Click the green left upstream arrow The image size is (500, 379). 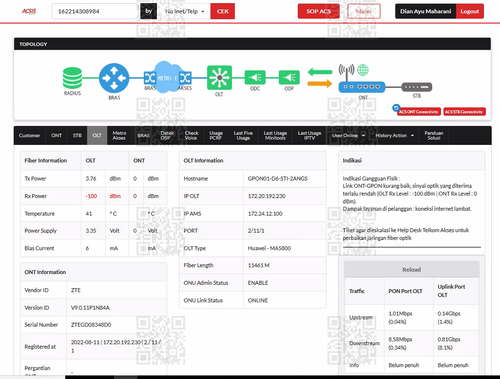pyautogui.click(x=320, y=72)
